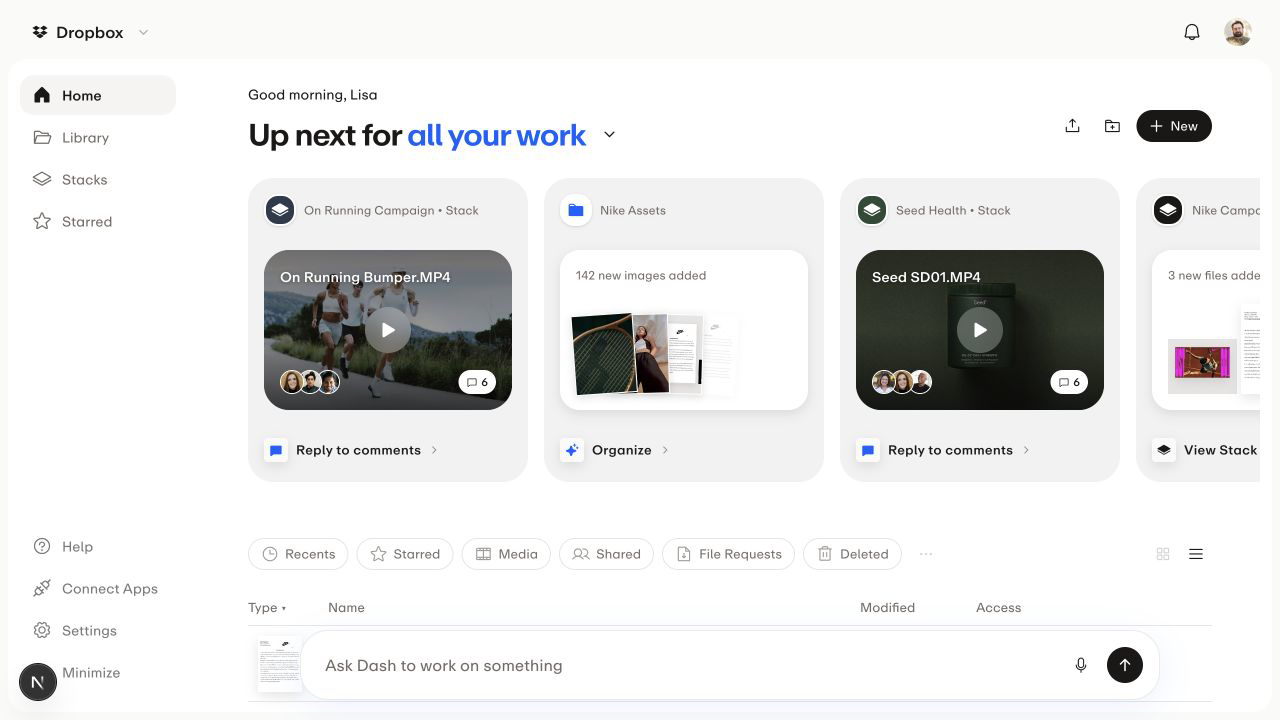
Task: Click the Ask Dash input field
Action: click(690, 665)
